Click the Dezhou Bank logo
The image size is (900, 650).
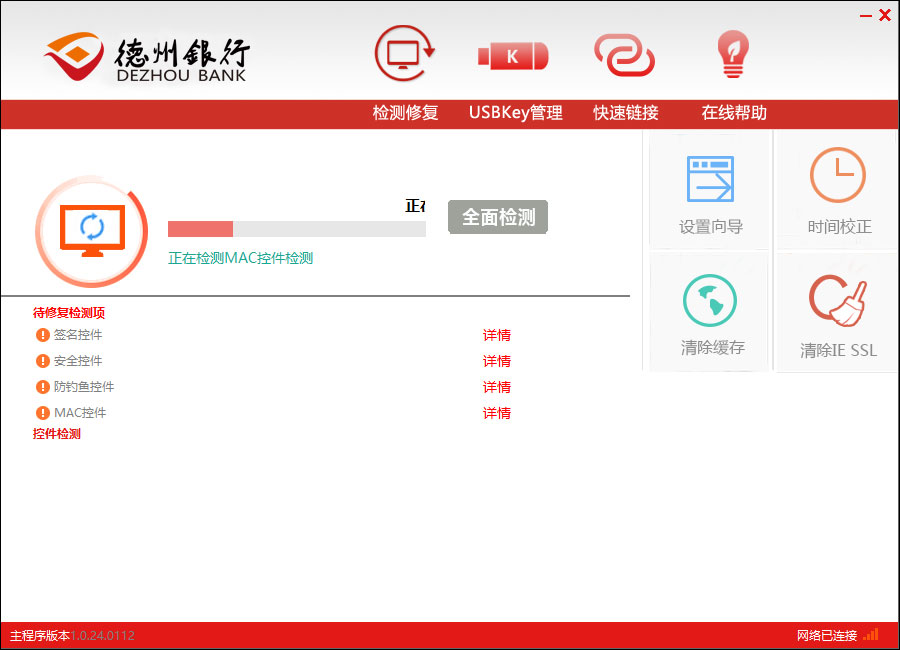point(145,55)
